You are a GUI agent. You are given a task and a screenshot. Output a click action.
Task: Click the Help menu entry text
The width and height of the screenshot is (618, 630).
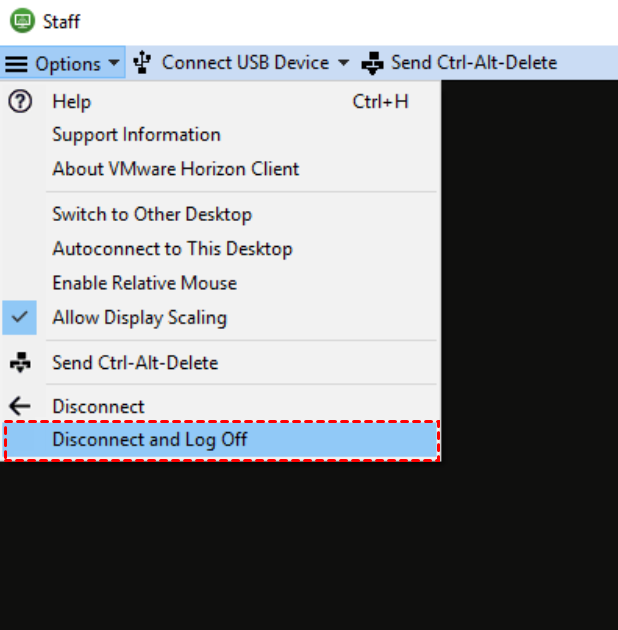(x=71, y=101)
